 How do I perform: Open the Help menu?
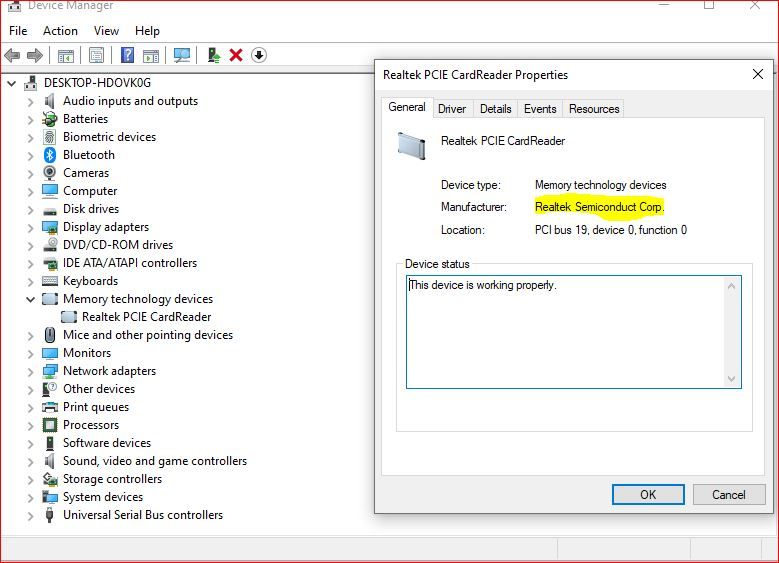pos(148,31)
